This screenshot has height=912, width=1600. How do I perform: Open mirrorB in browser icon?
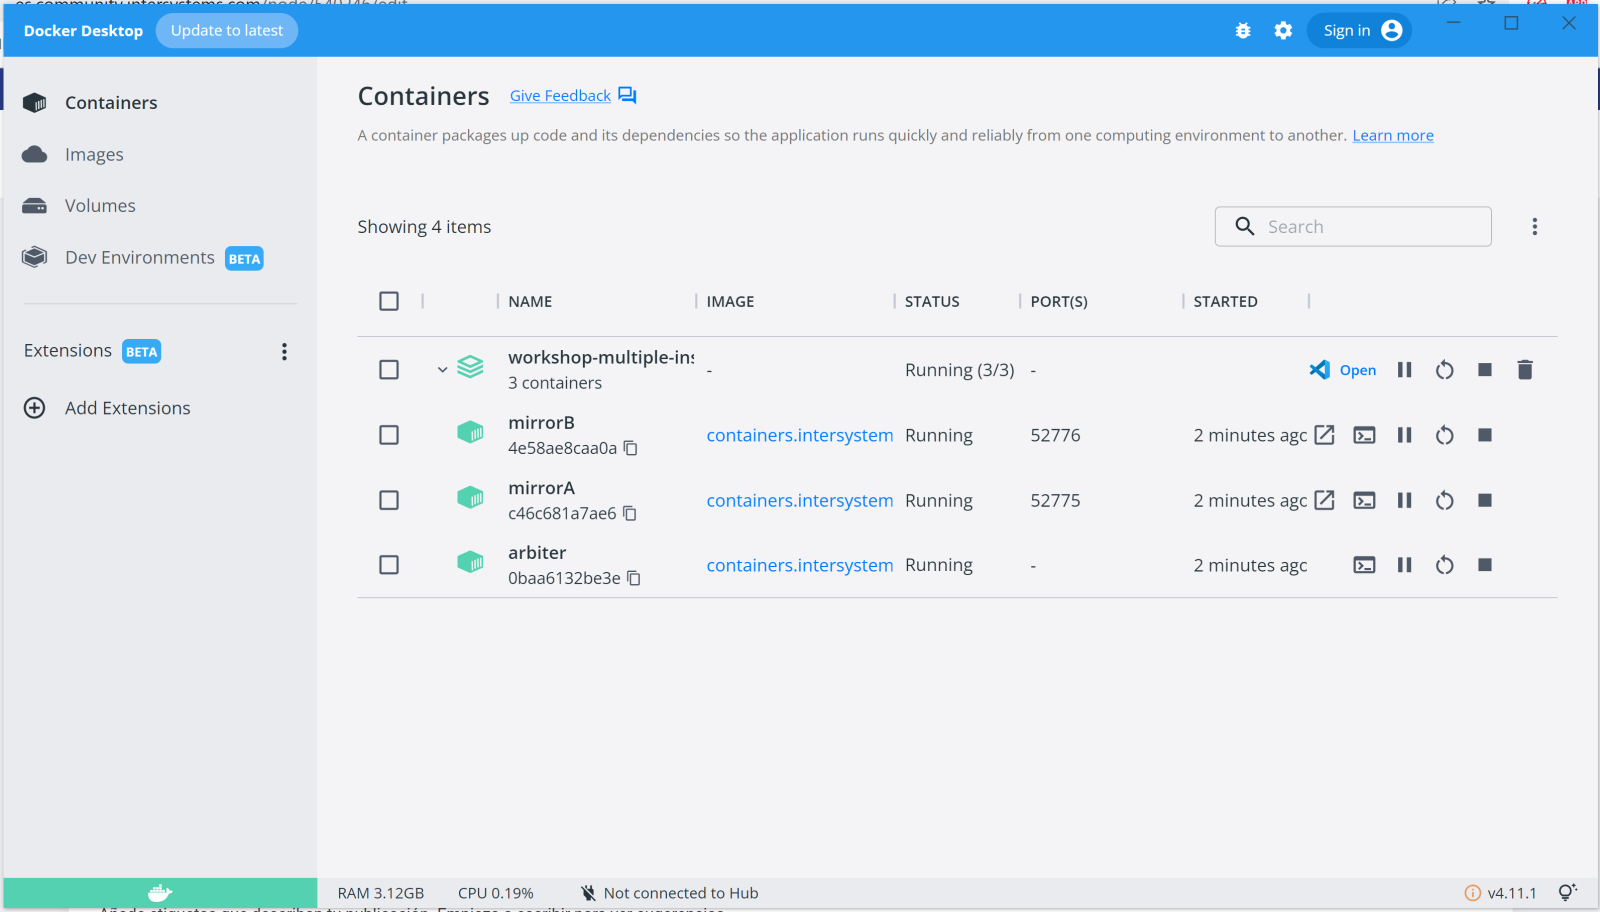coord(1324,435)
